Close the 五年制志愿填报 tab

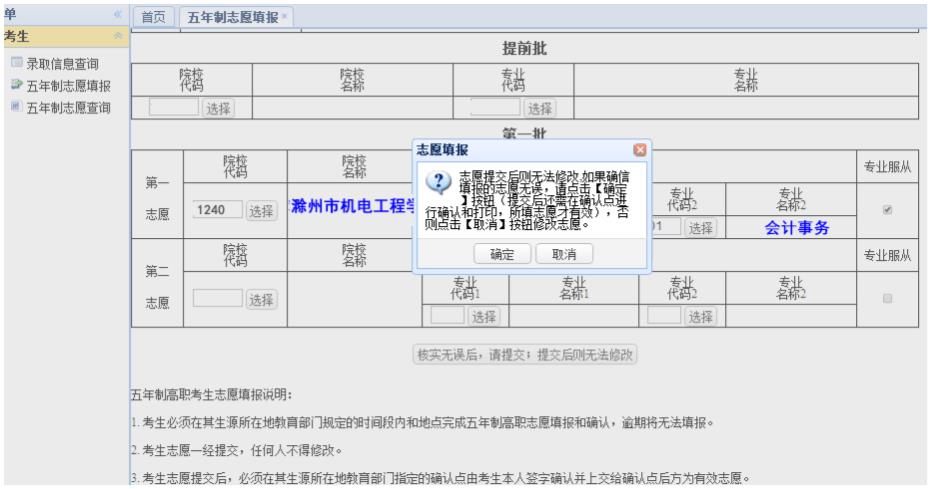283,18
